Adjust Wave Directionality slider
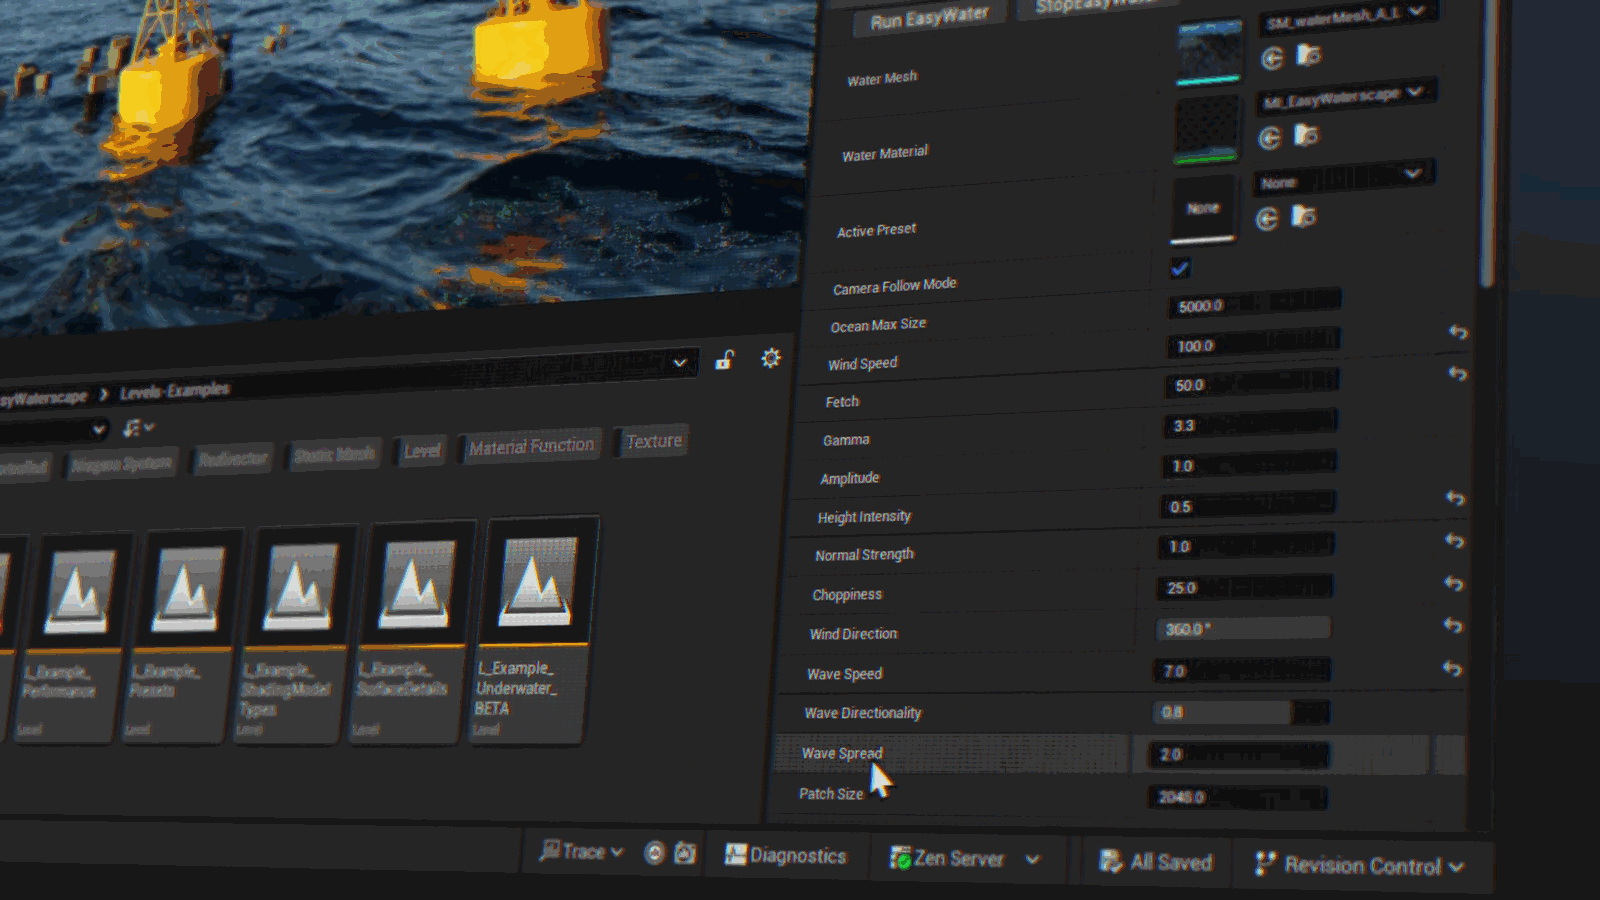The height and width of the screenshot is (900, 1600). (x=1242, y=712)
